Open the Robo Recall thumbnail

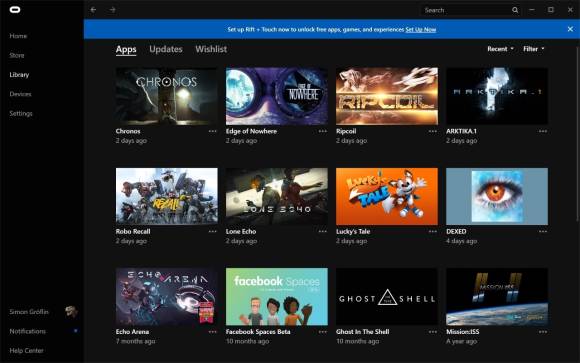point(166,196)
